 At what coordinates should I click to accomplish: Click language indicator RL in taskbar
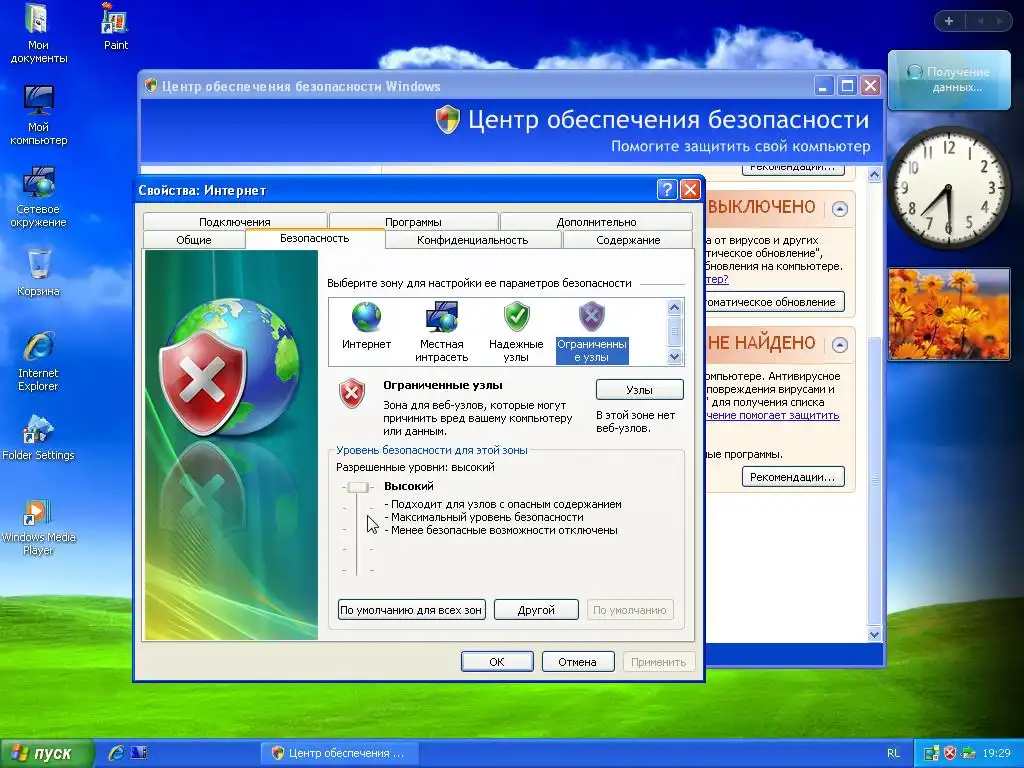point(893,753)
